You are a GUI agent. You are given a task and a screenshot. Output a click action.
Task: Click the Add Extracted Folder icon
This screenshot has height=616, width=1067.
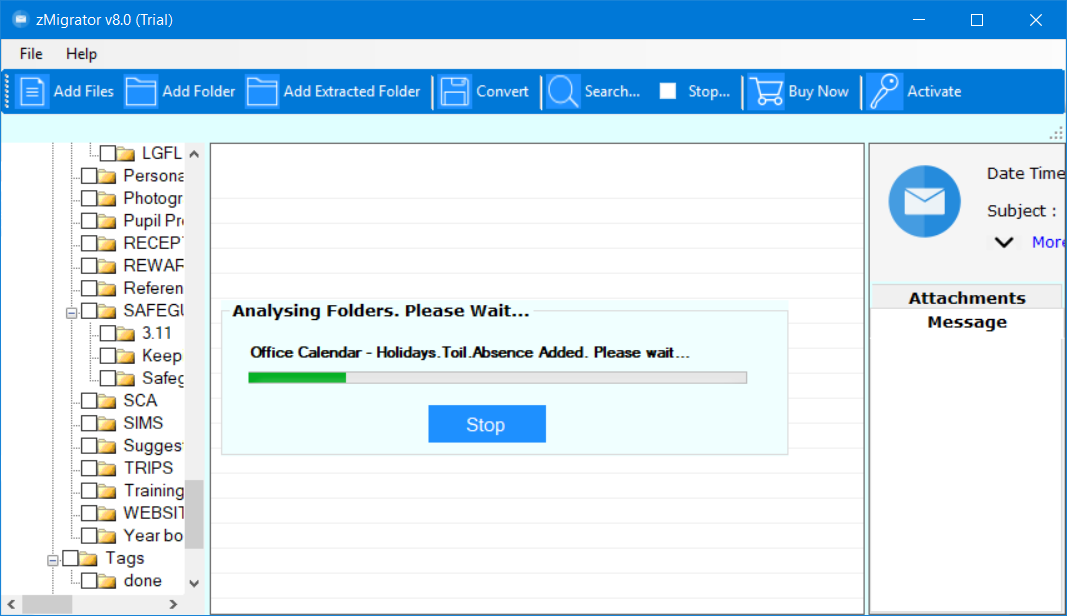(261, 91)
